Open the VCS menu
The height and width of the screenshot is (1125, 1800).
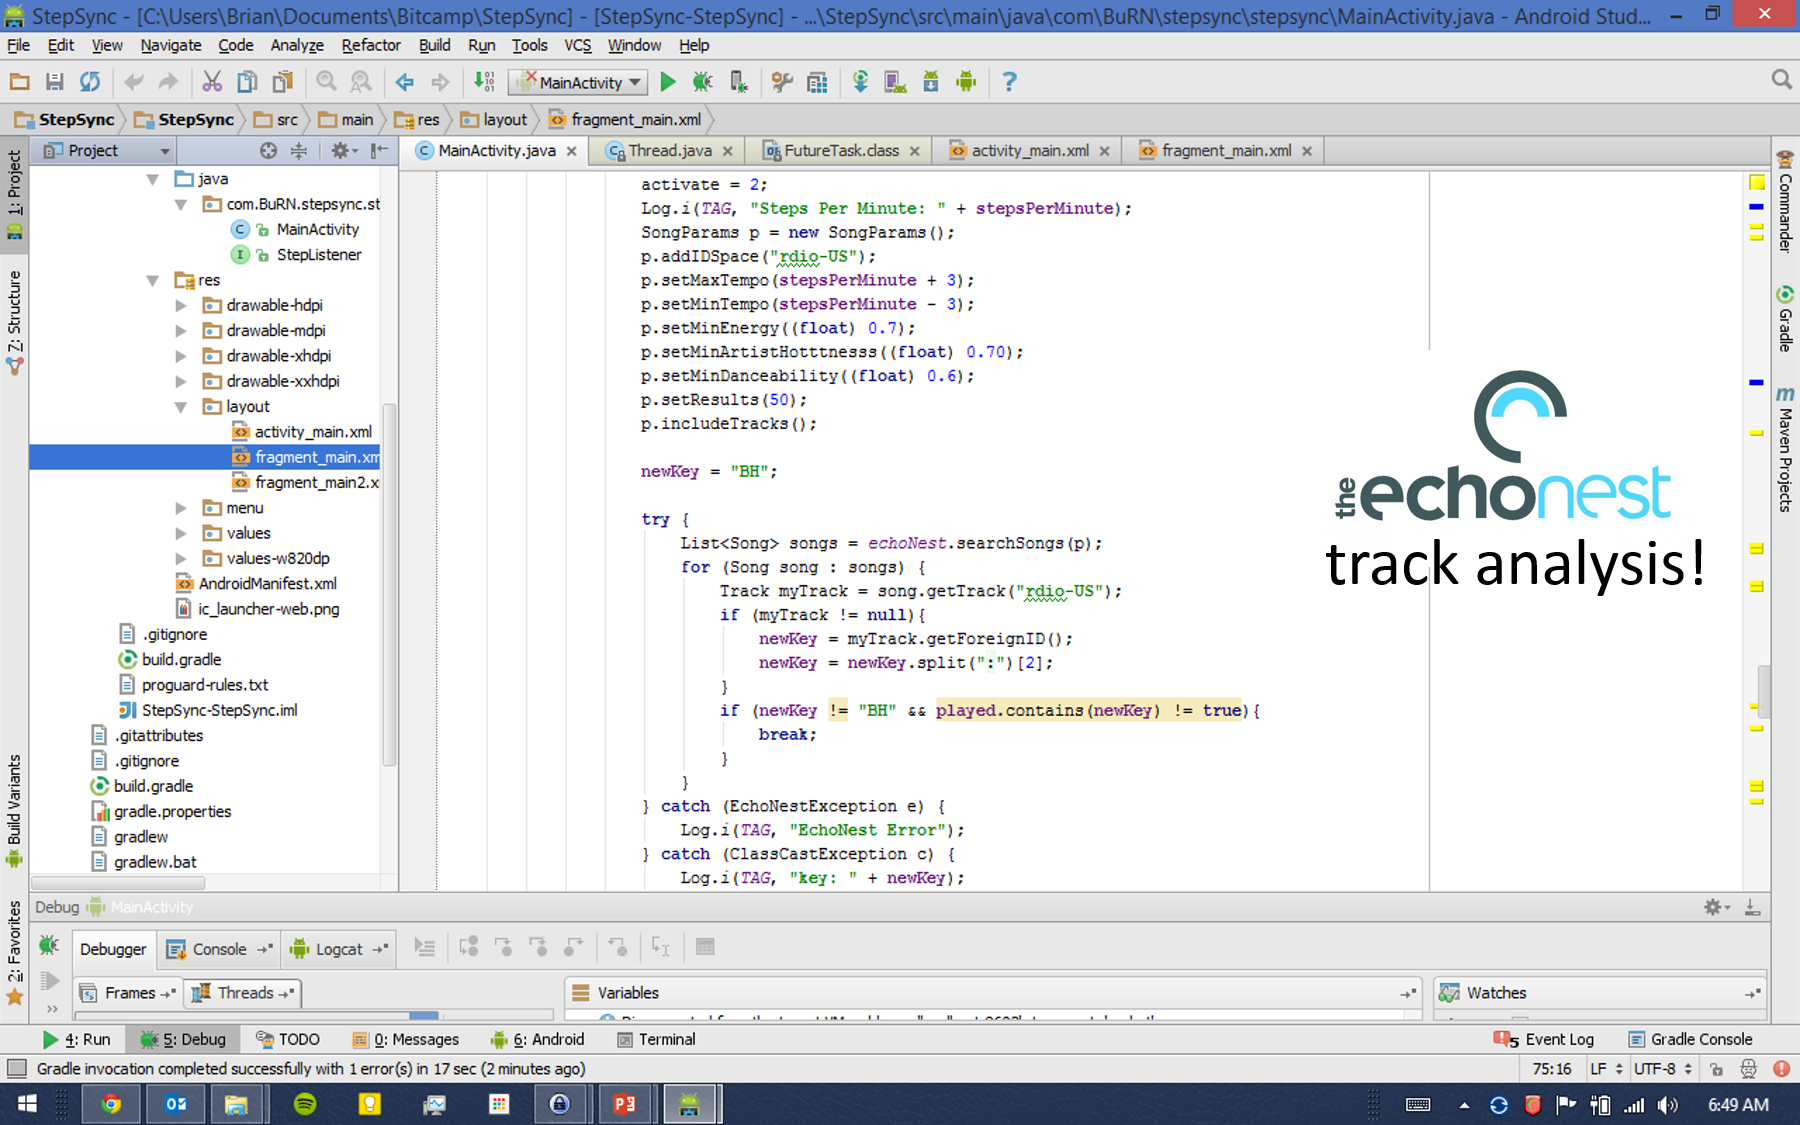(x=578, y=45)
